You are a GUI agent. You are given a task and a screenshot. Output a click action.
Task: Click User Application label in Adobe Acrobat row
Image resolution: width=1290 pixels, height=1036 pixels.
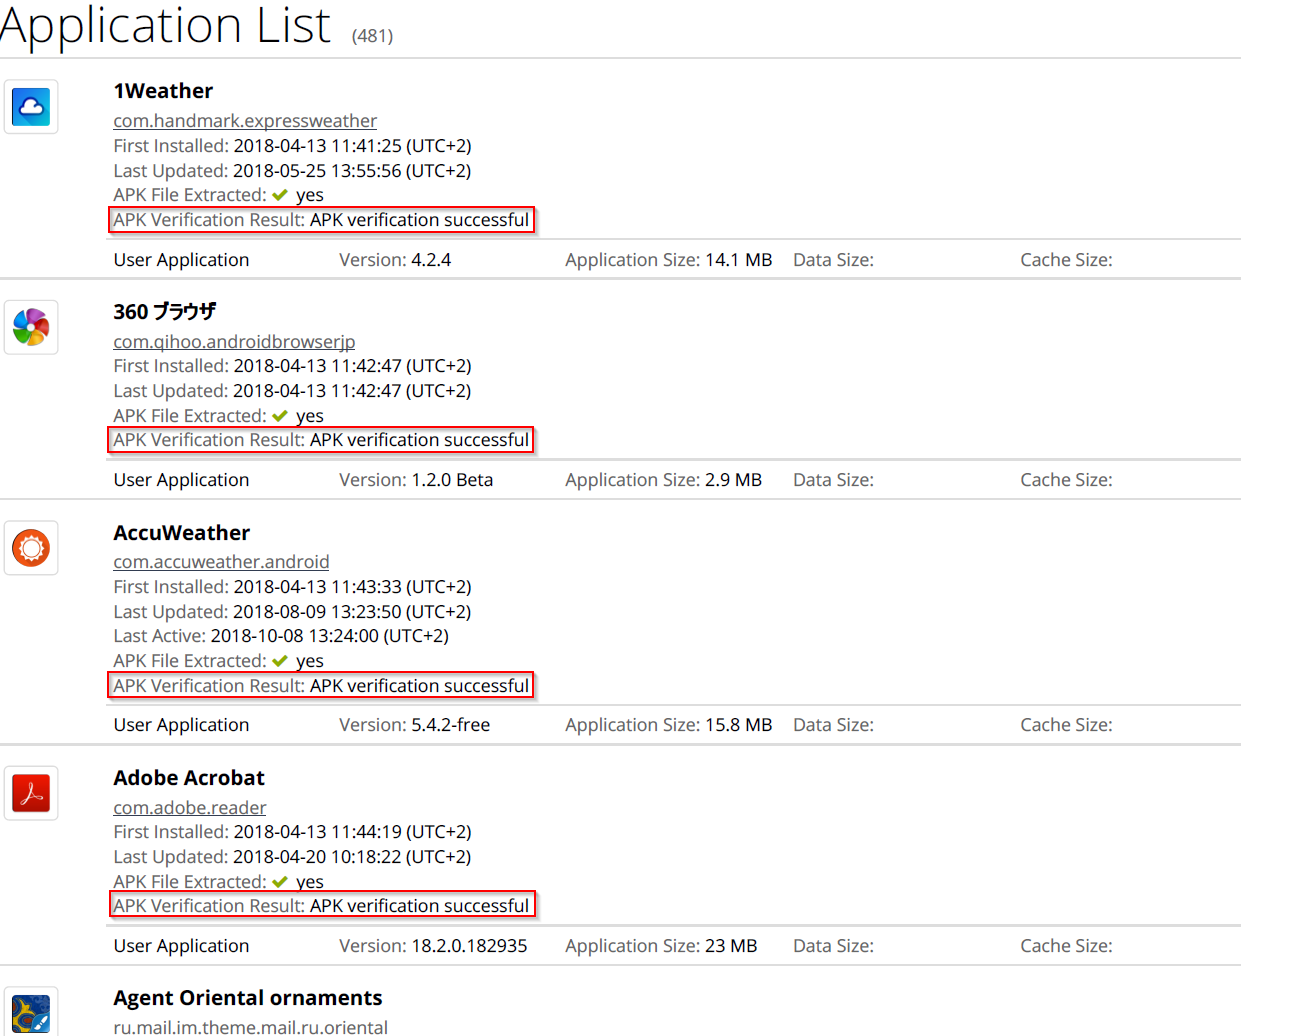181,946
